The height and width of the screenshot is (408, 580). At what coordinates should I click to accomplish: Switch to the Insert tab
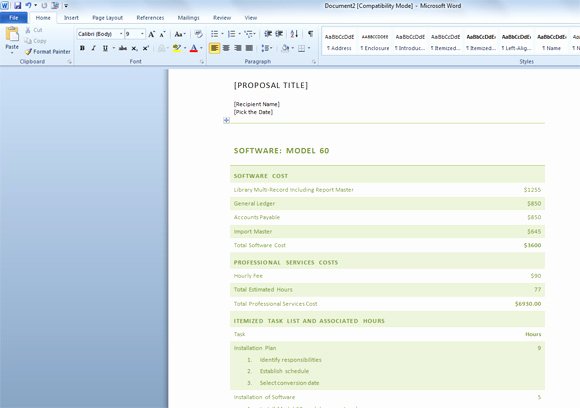pos(71,18)
